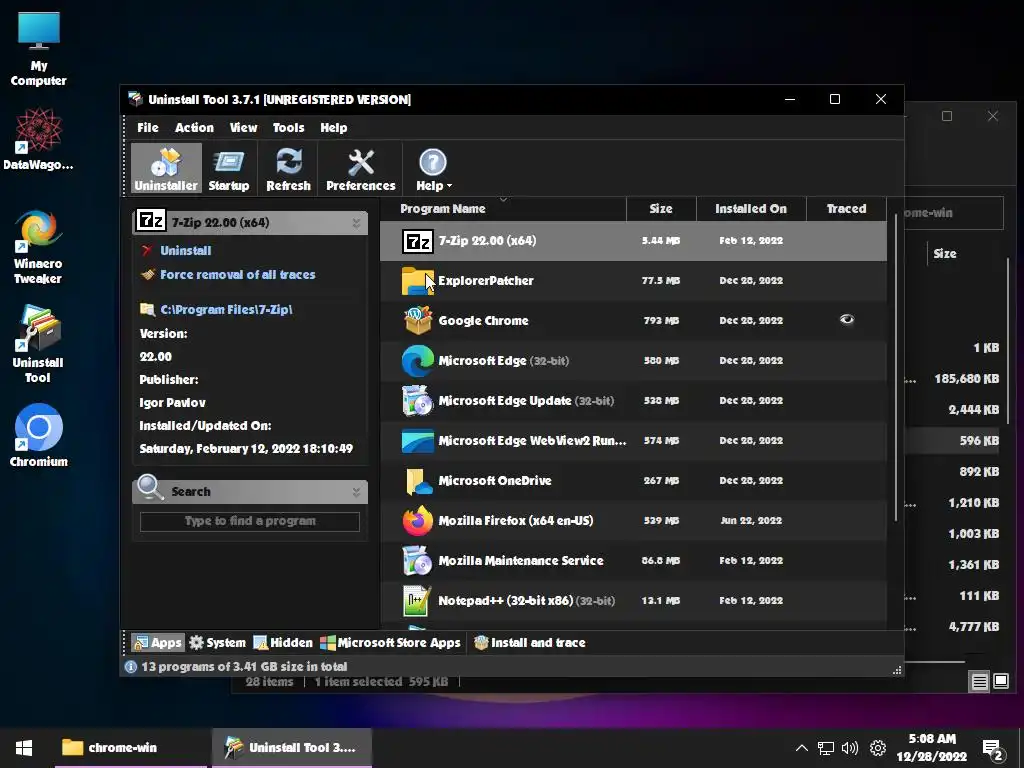Show hidden tray icons chevron
The image size is (1024, 768).
pyautogui.click(x=801, y=748)
